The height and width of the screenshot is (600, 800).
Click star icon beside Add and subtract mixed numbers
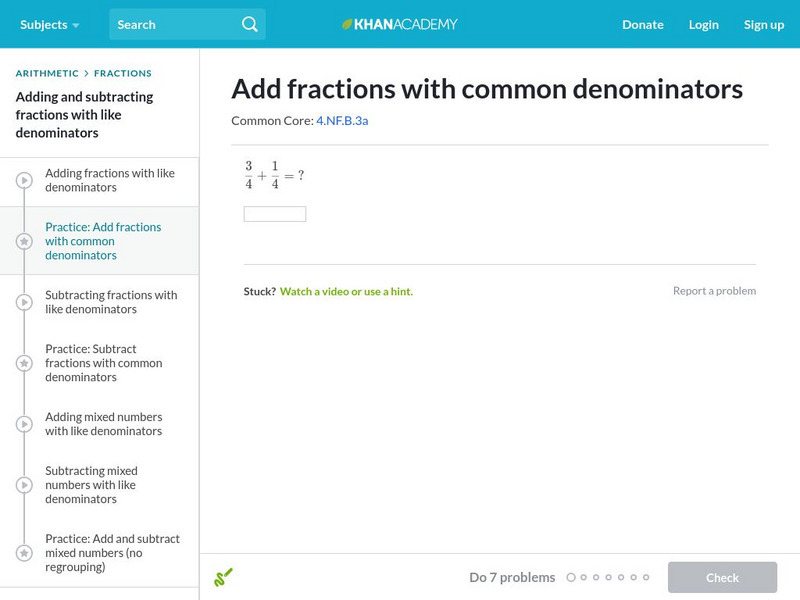24,553
